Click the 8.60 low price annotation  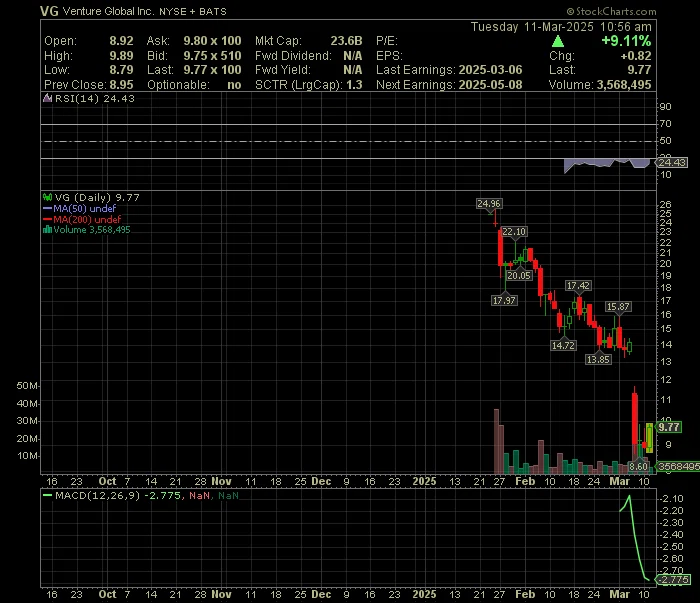tap(638, 466)
